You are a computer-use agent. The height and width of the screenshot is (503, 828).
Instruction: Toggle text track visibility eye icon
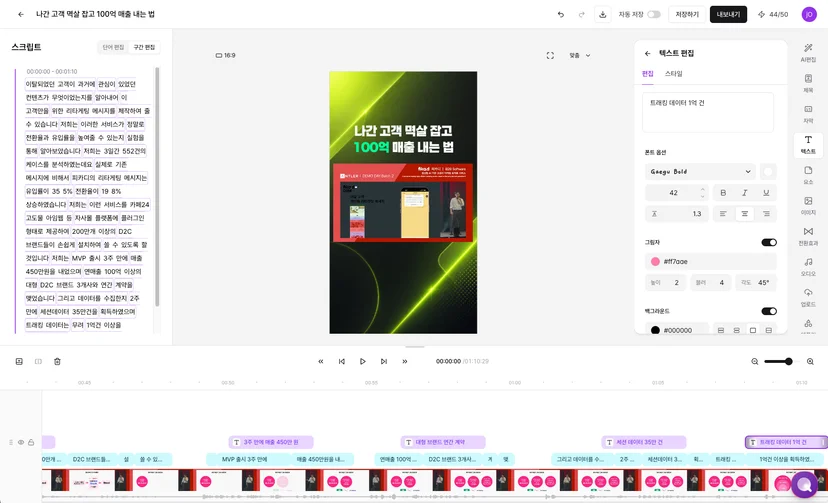[x=21, y=442]
